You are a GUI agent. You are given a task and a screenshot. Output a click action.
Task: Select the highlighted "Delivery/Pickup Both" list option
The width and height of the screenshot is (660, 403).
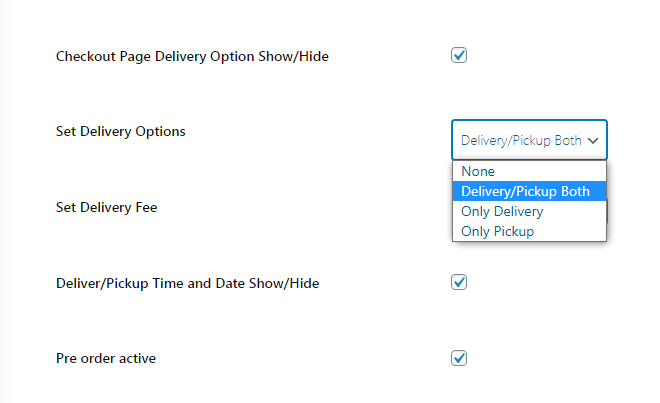525,191
